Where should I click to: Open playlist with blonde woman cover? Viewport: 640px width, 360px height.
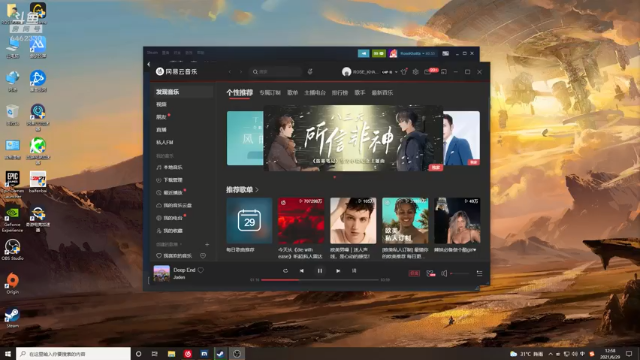click(457, 221)
